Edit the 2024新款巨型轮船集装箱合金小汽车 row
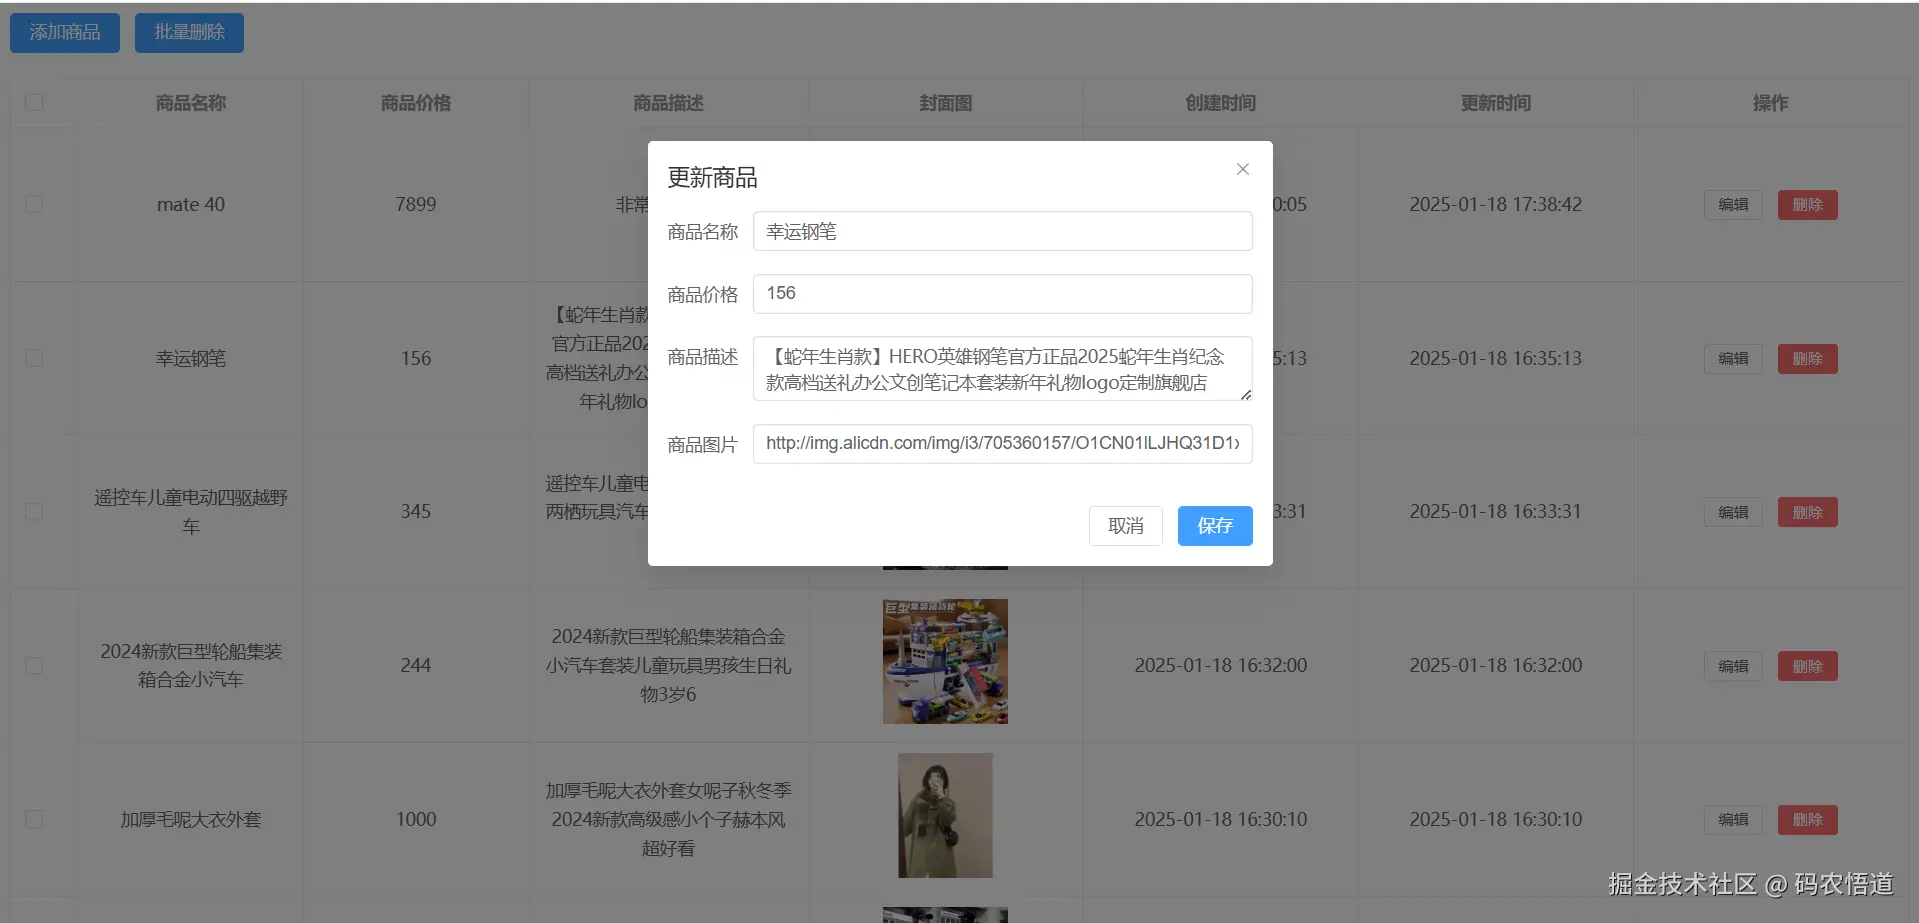1919x923 pixels. 1733,667
